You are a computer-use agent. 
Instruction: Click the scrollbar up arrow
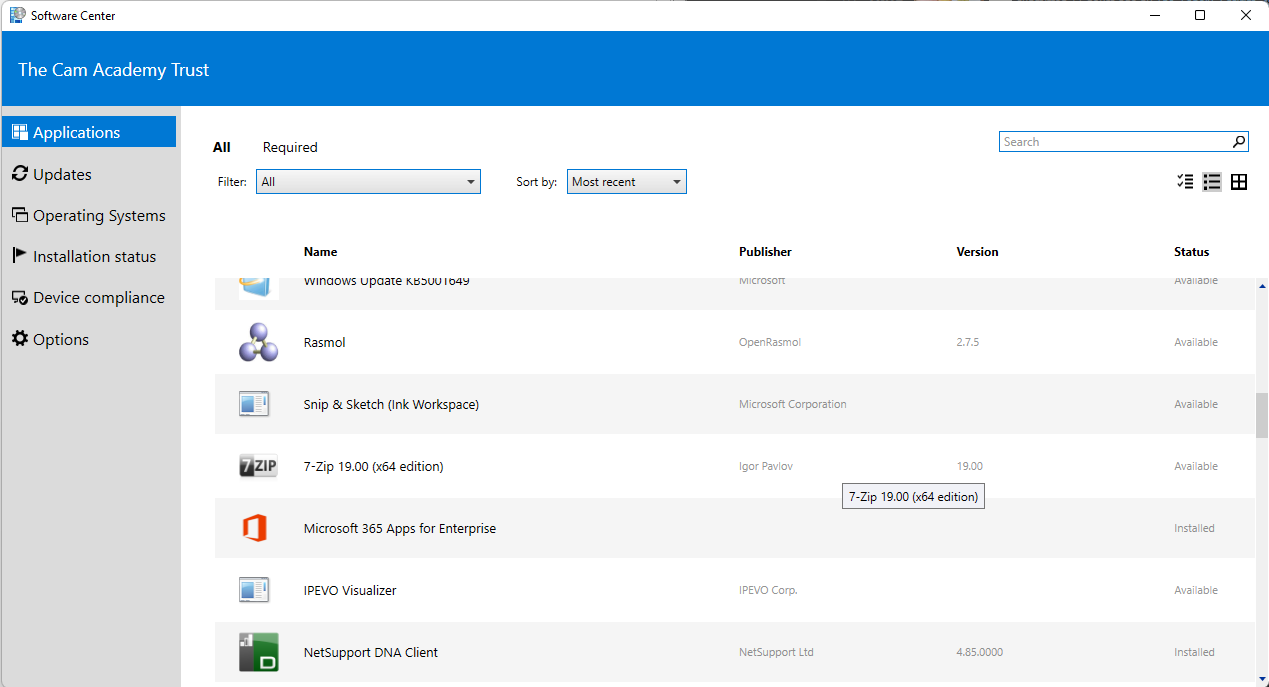coord(1261,286)
